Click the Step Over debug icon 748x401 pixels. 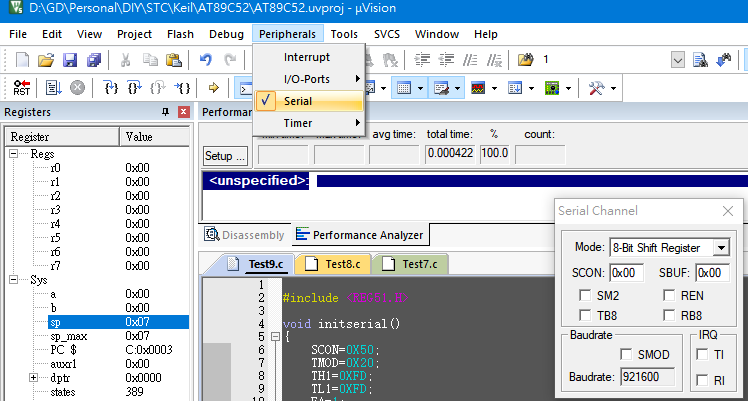coord(134,88)
